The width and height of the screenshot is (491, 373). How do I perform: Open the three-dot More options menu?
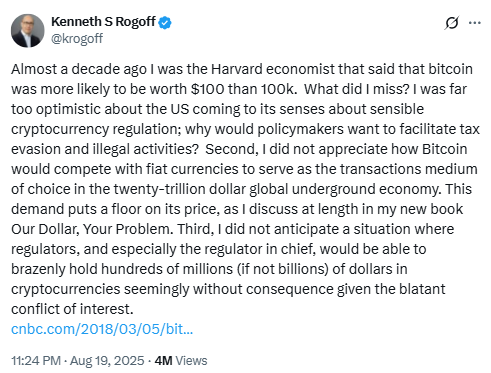pos(475,23)
